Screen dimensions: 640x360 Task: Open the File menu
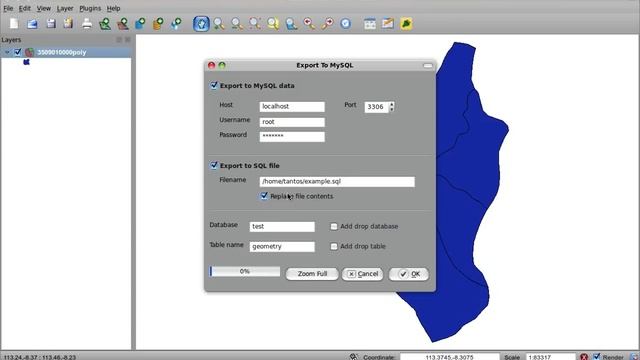pyautogui.click(x=8, y=8)
